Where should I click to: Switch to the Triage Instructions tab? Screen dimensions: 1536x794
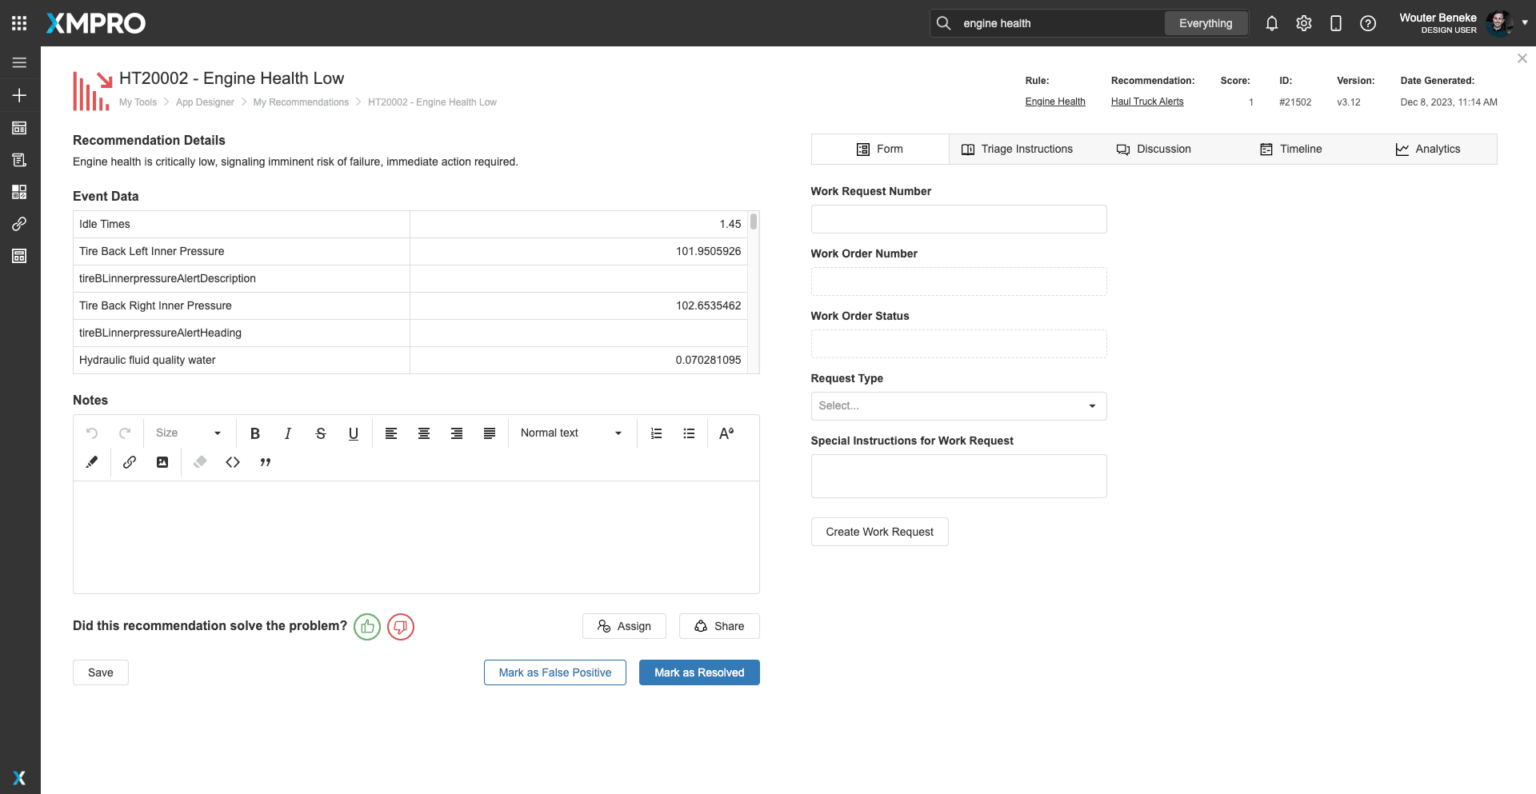[x=1017, y=149]
